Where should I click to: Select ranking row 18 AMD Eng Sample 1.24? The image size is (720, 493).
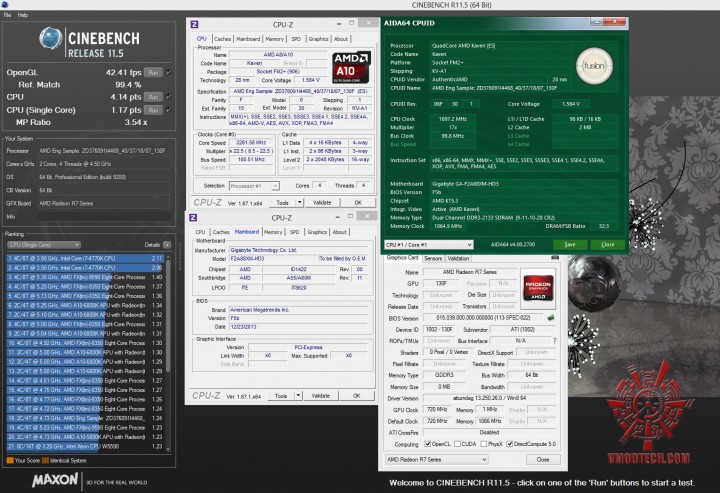point(85,418)
